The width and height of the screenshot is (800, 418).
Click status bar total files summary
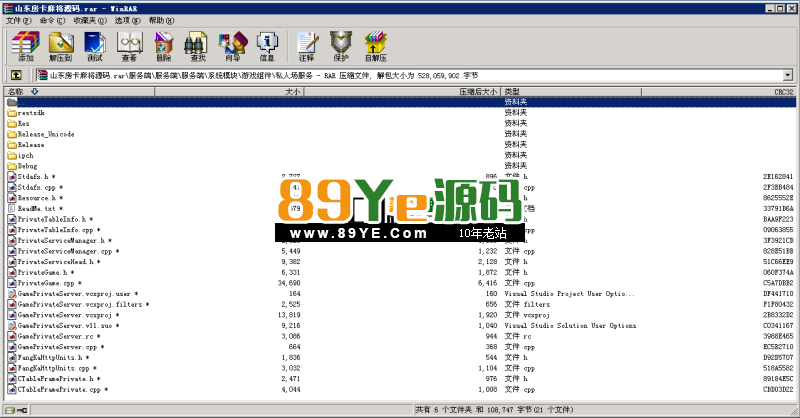[x=494, y=410]
